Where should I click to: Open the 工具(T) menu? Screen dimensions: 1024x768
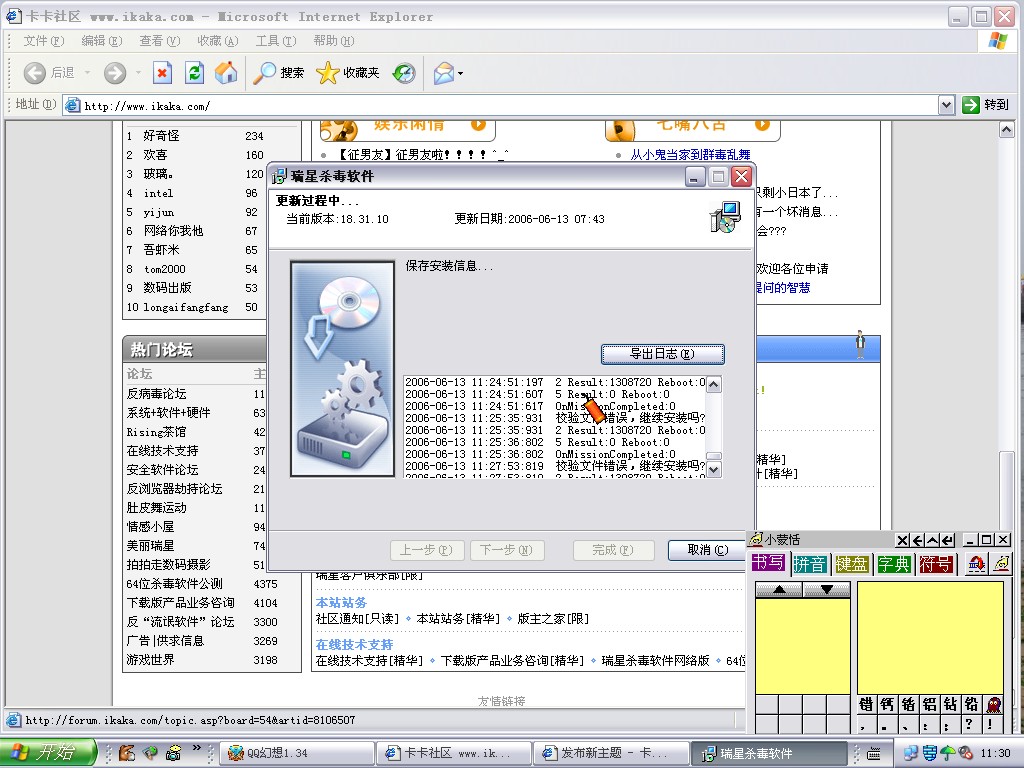click(x=276, y=40)
